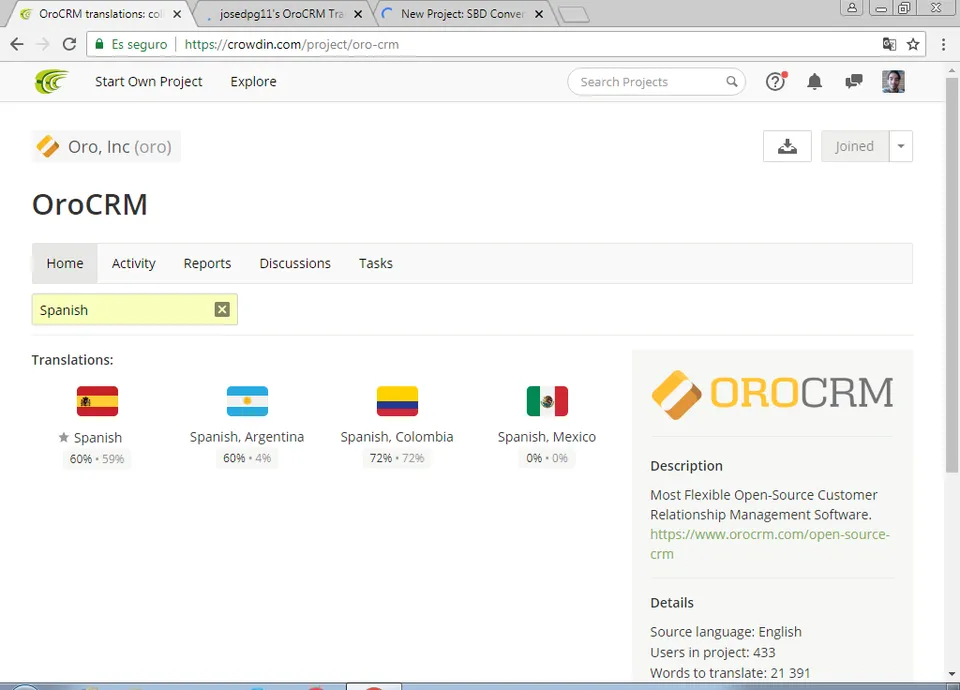Reload the current page
This screenshot has width=960, height=690.
click(69, 44)
